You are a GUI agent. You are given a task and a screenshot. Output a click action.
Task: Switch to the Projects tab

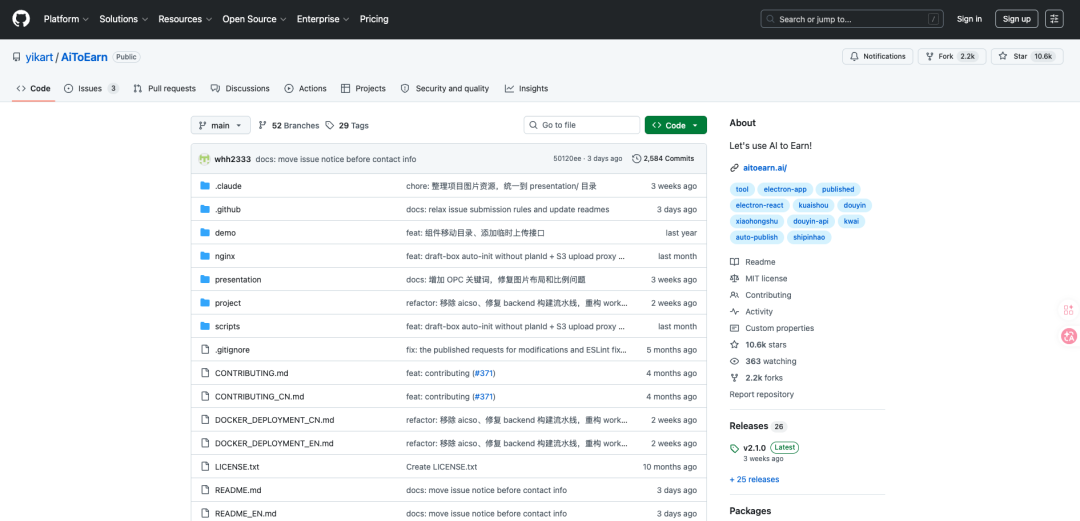coord(363,88)
